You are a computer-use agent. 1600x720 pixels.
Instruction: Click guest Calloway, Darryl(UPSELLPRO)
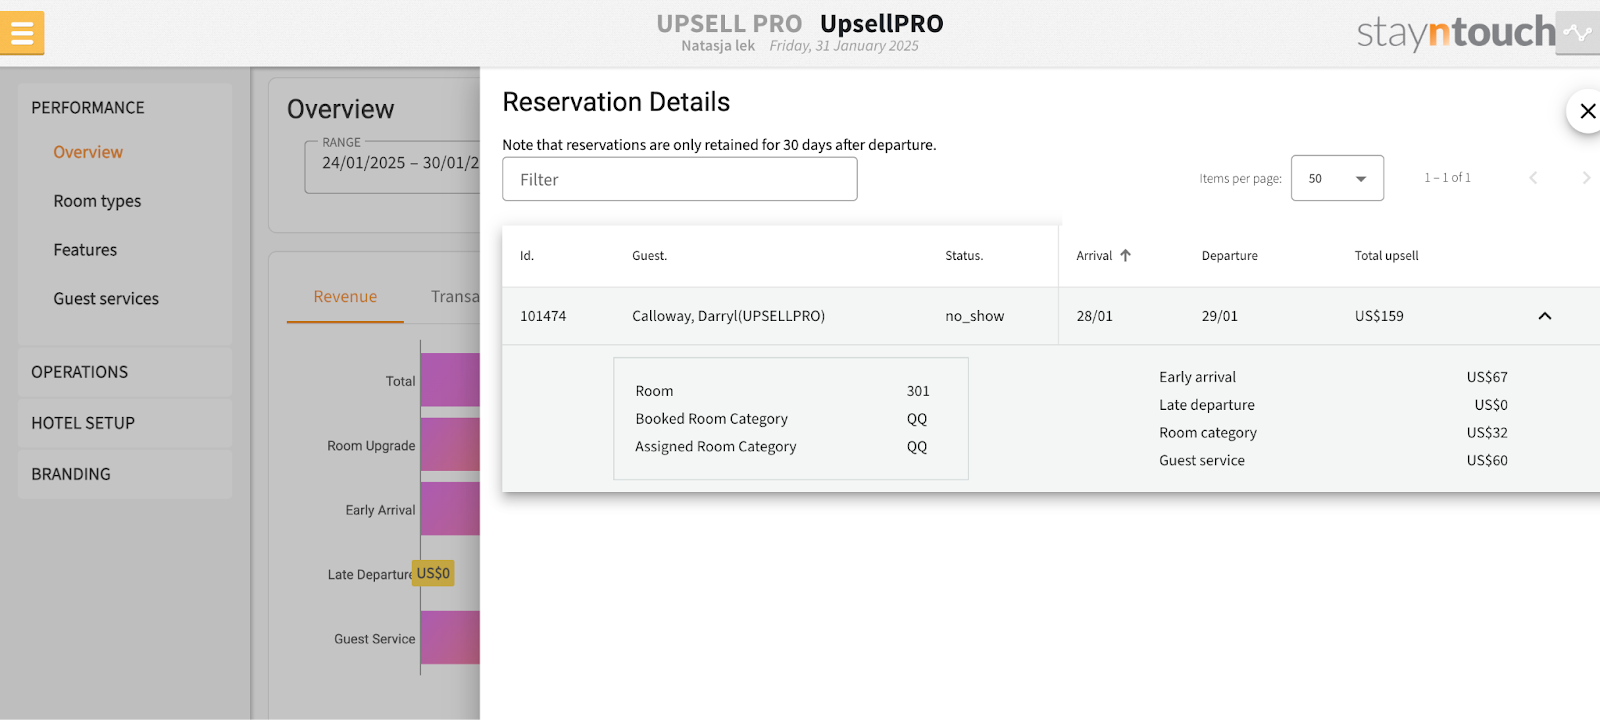click(x=728, y=316)
